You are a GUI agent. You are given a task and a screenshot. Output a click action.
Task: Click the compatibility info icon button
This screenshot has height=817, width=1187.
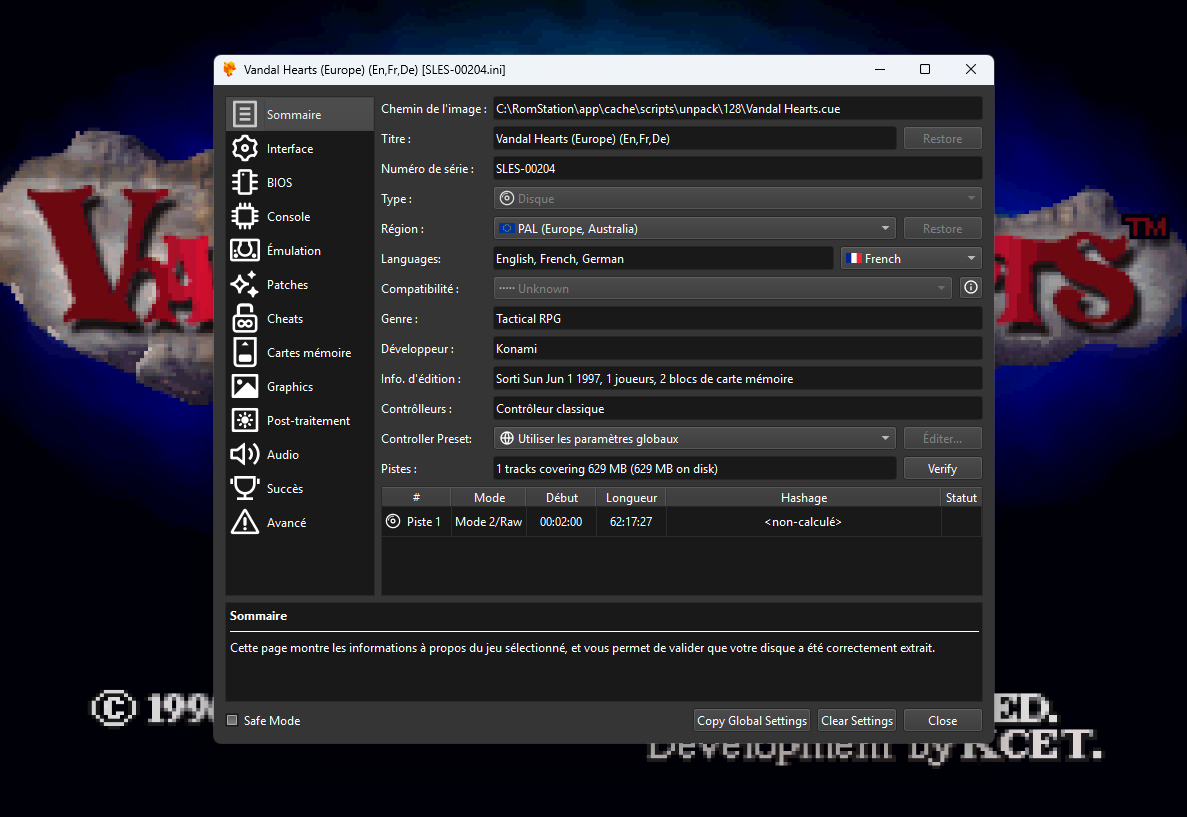(x=970, y=288)
